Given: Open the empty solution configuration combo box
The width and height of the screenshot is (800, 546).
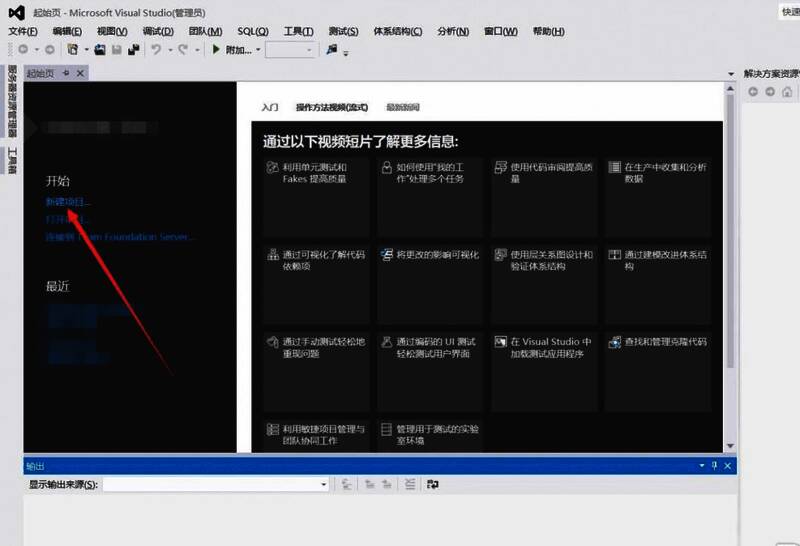Looking at the screenshot, I should pos(289,50).
